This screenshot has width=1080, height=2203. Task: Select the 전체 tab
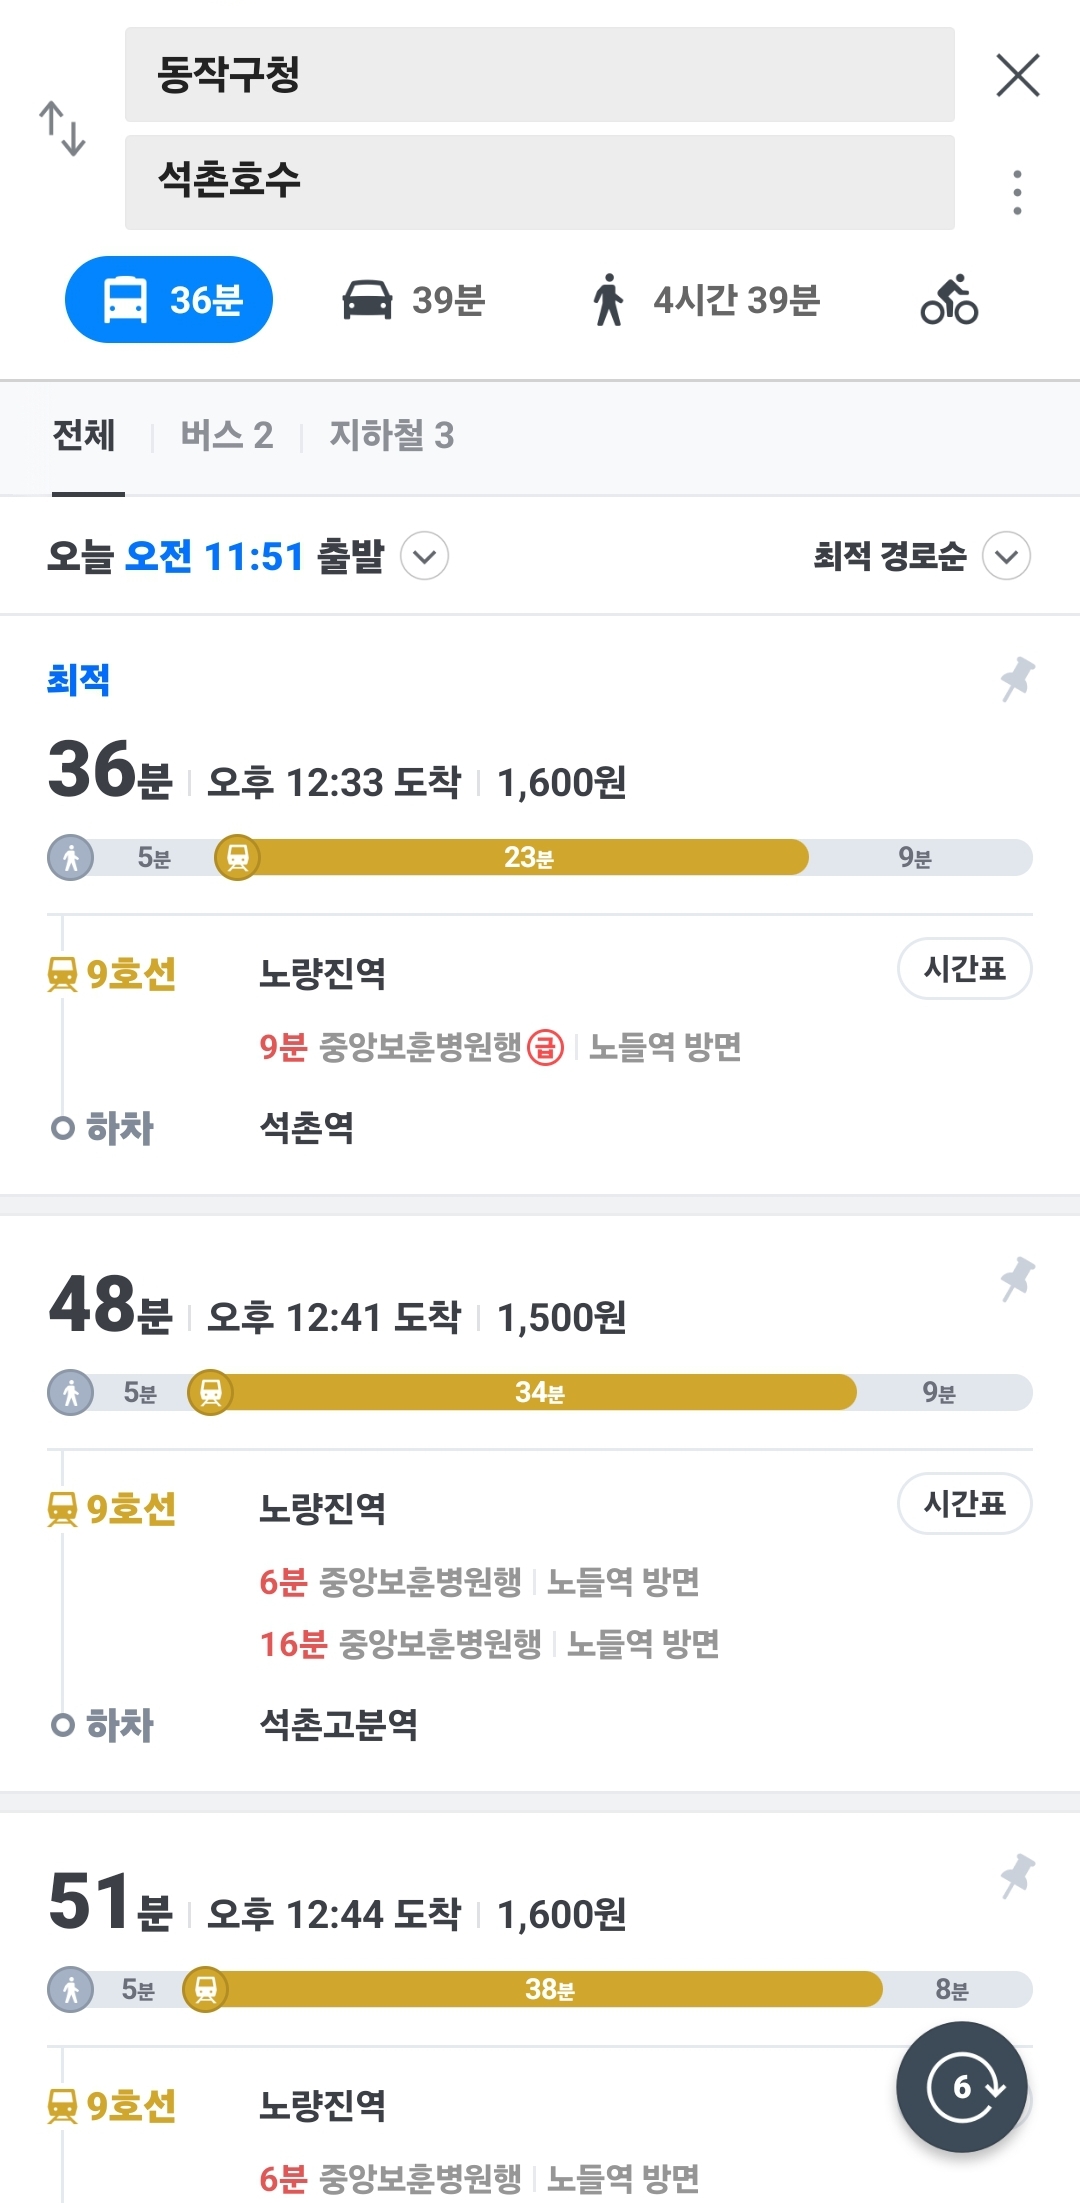(x=85, y=436)
